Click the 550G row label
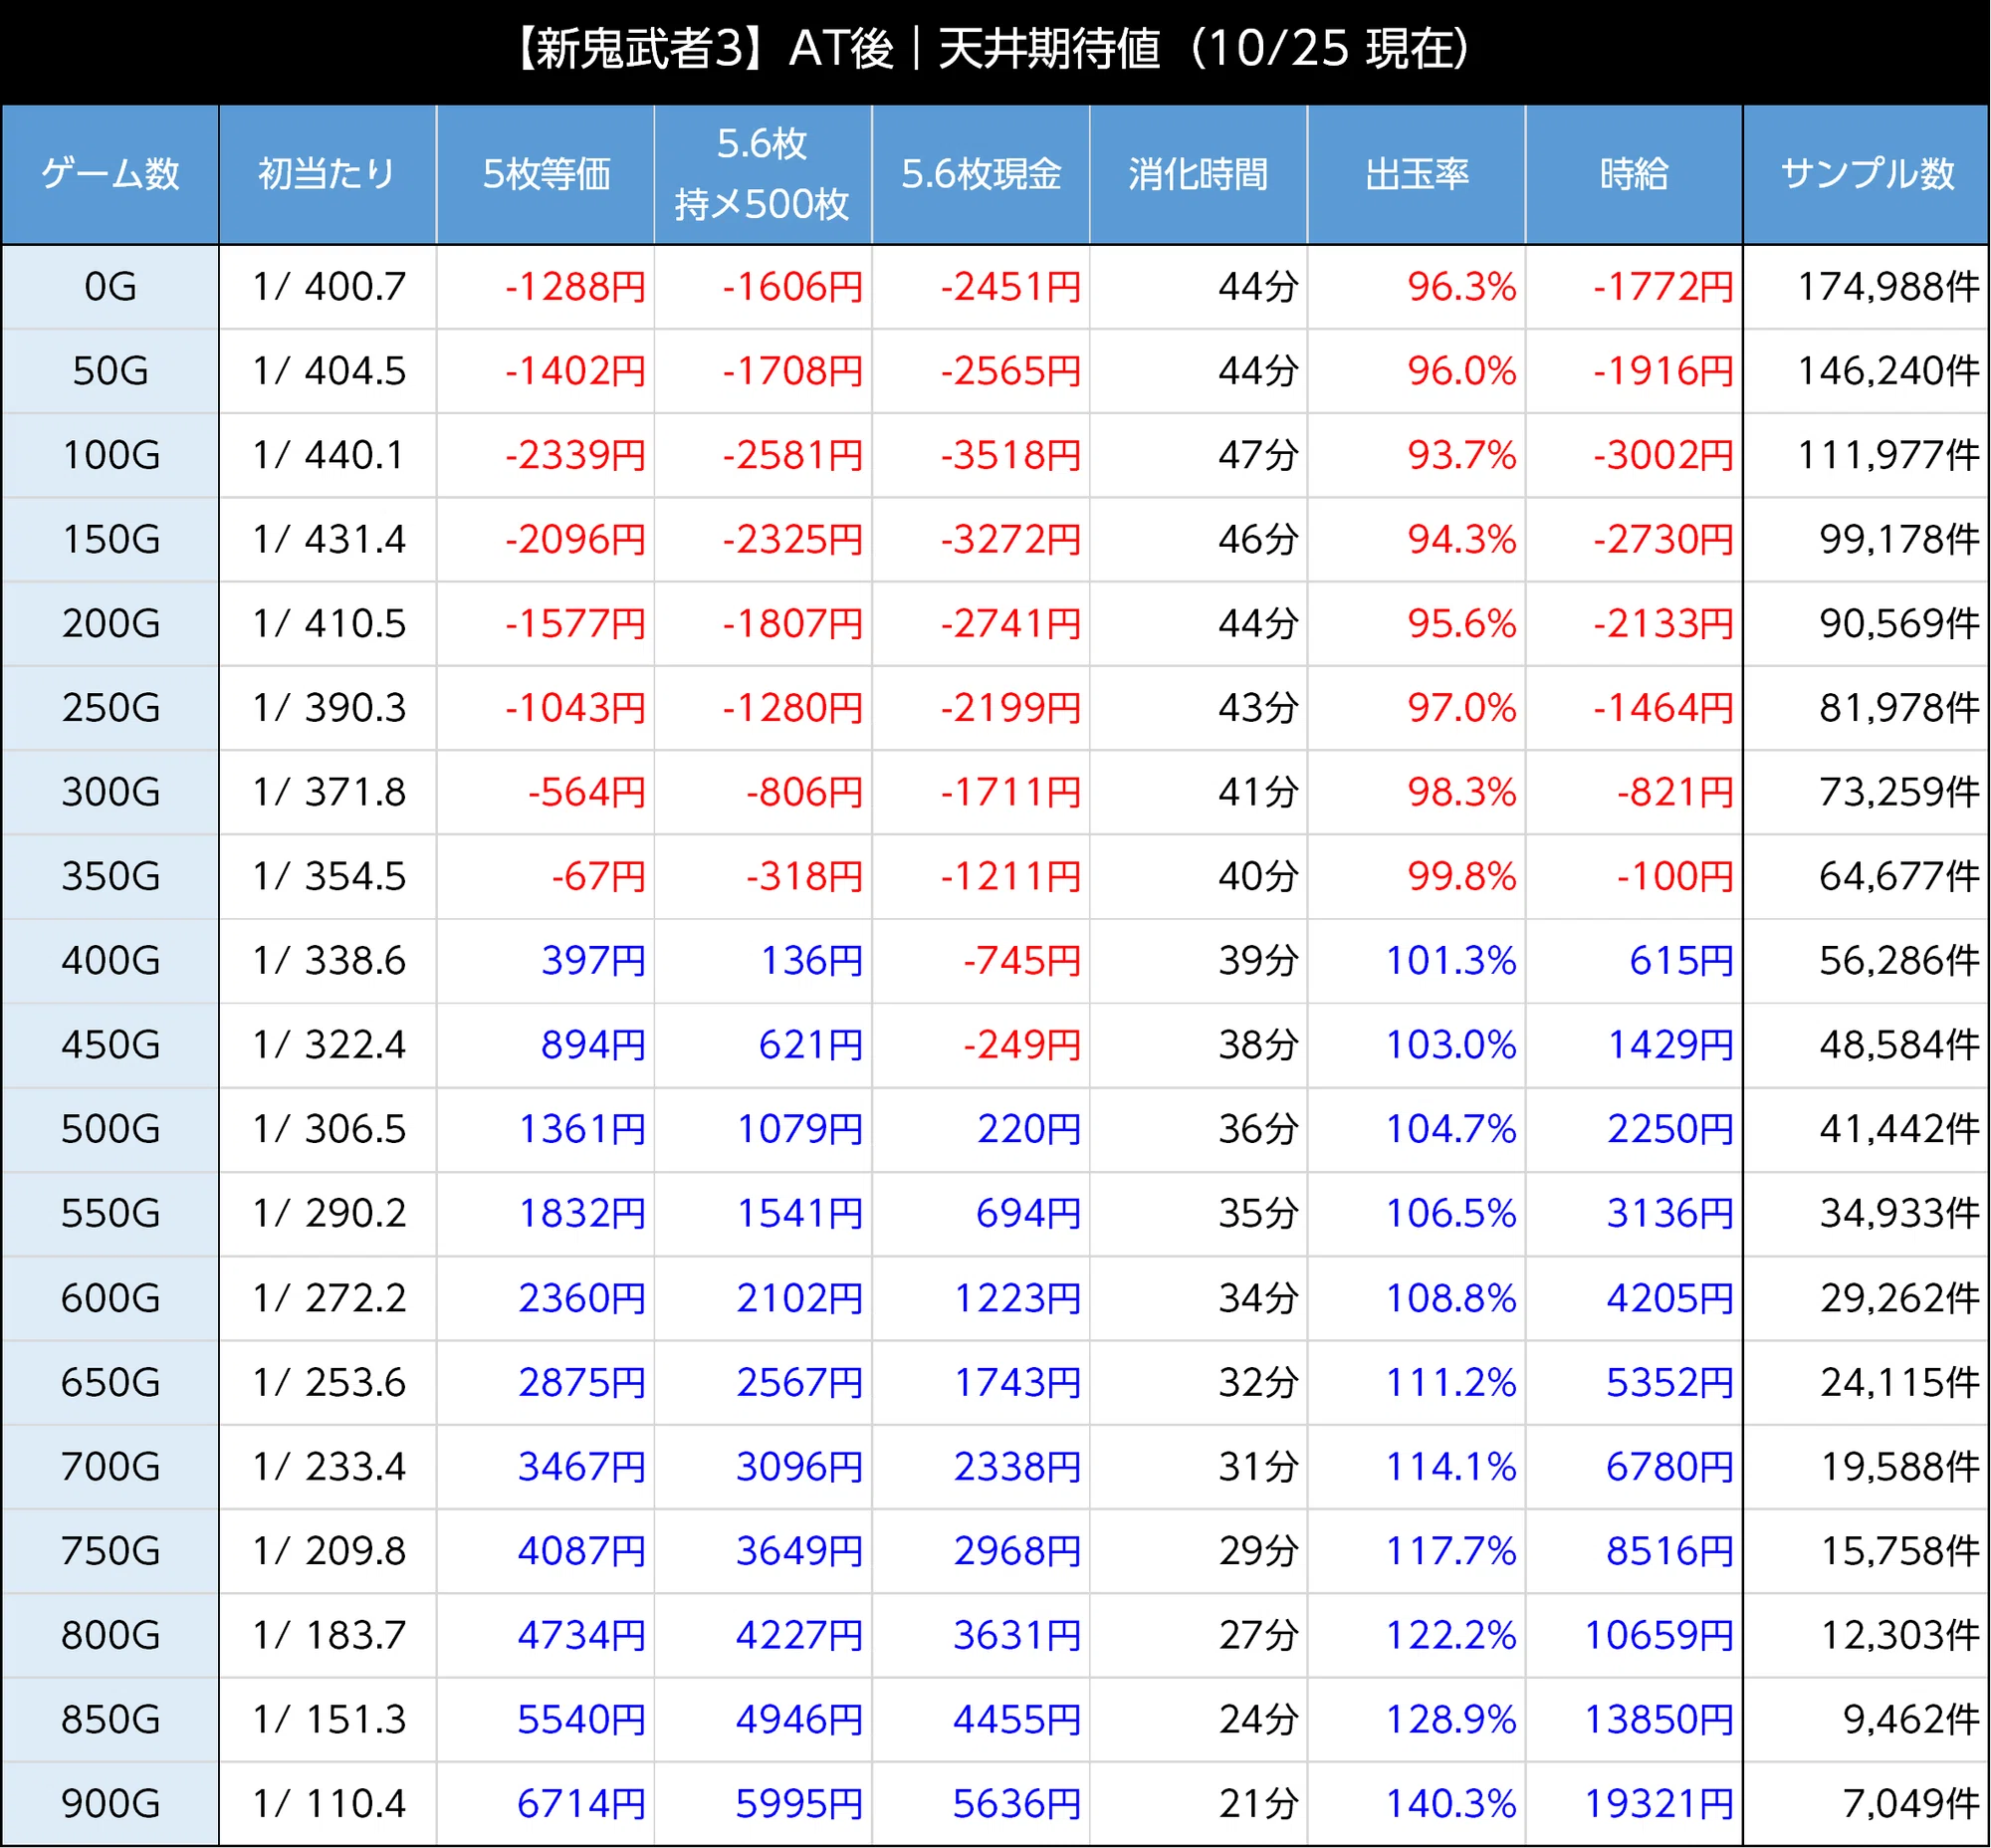Viewport: 1991px width, 1848px height. tap(110, 1213)
